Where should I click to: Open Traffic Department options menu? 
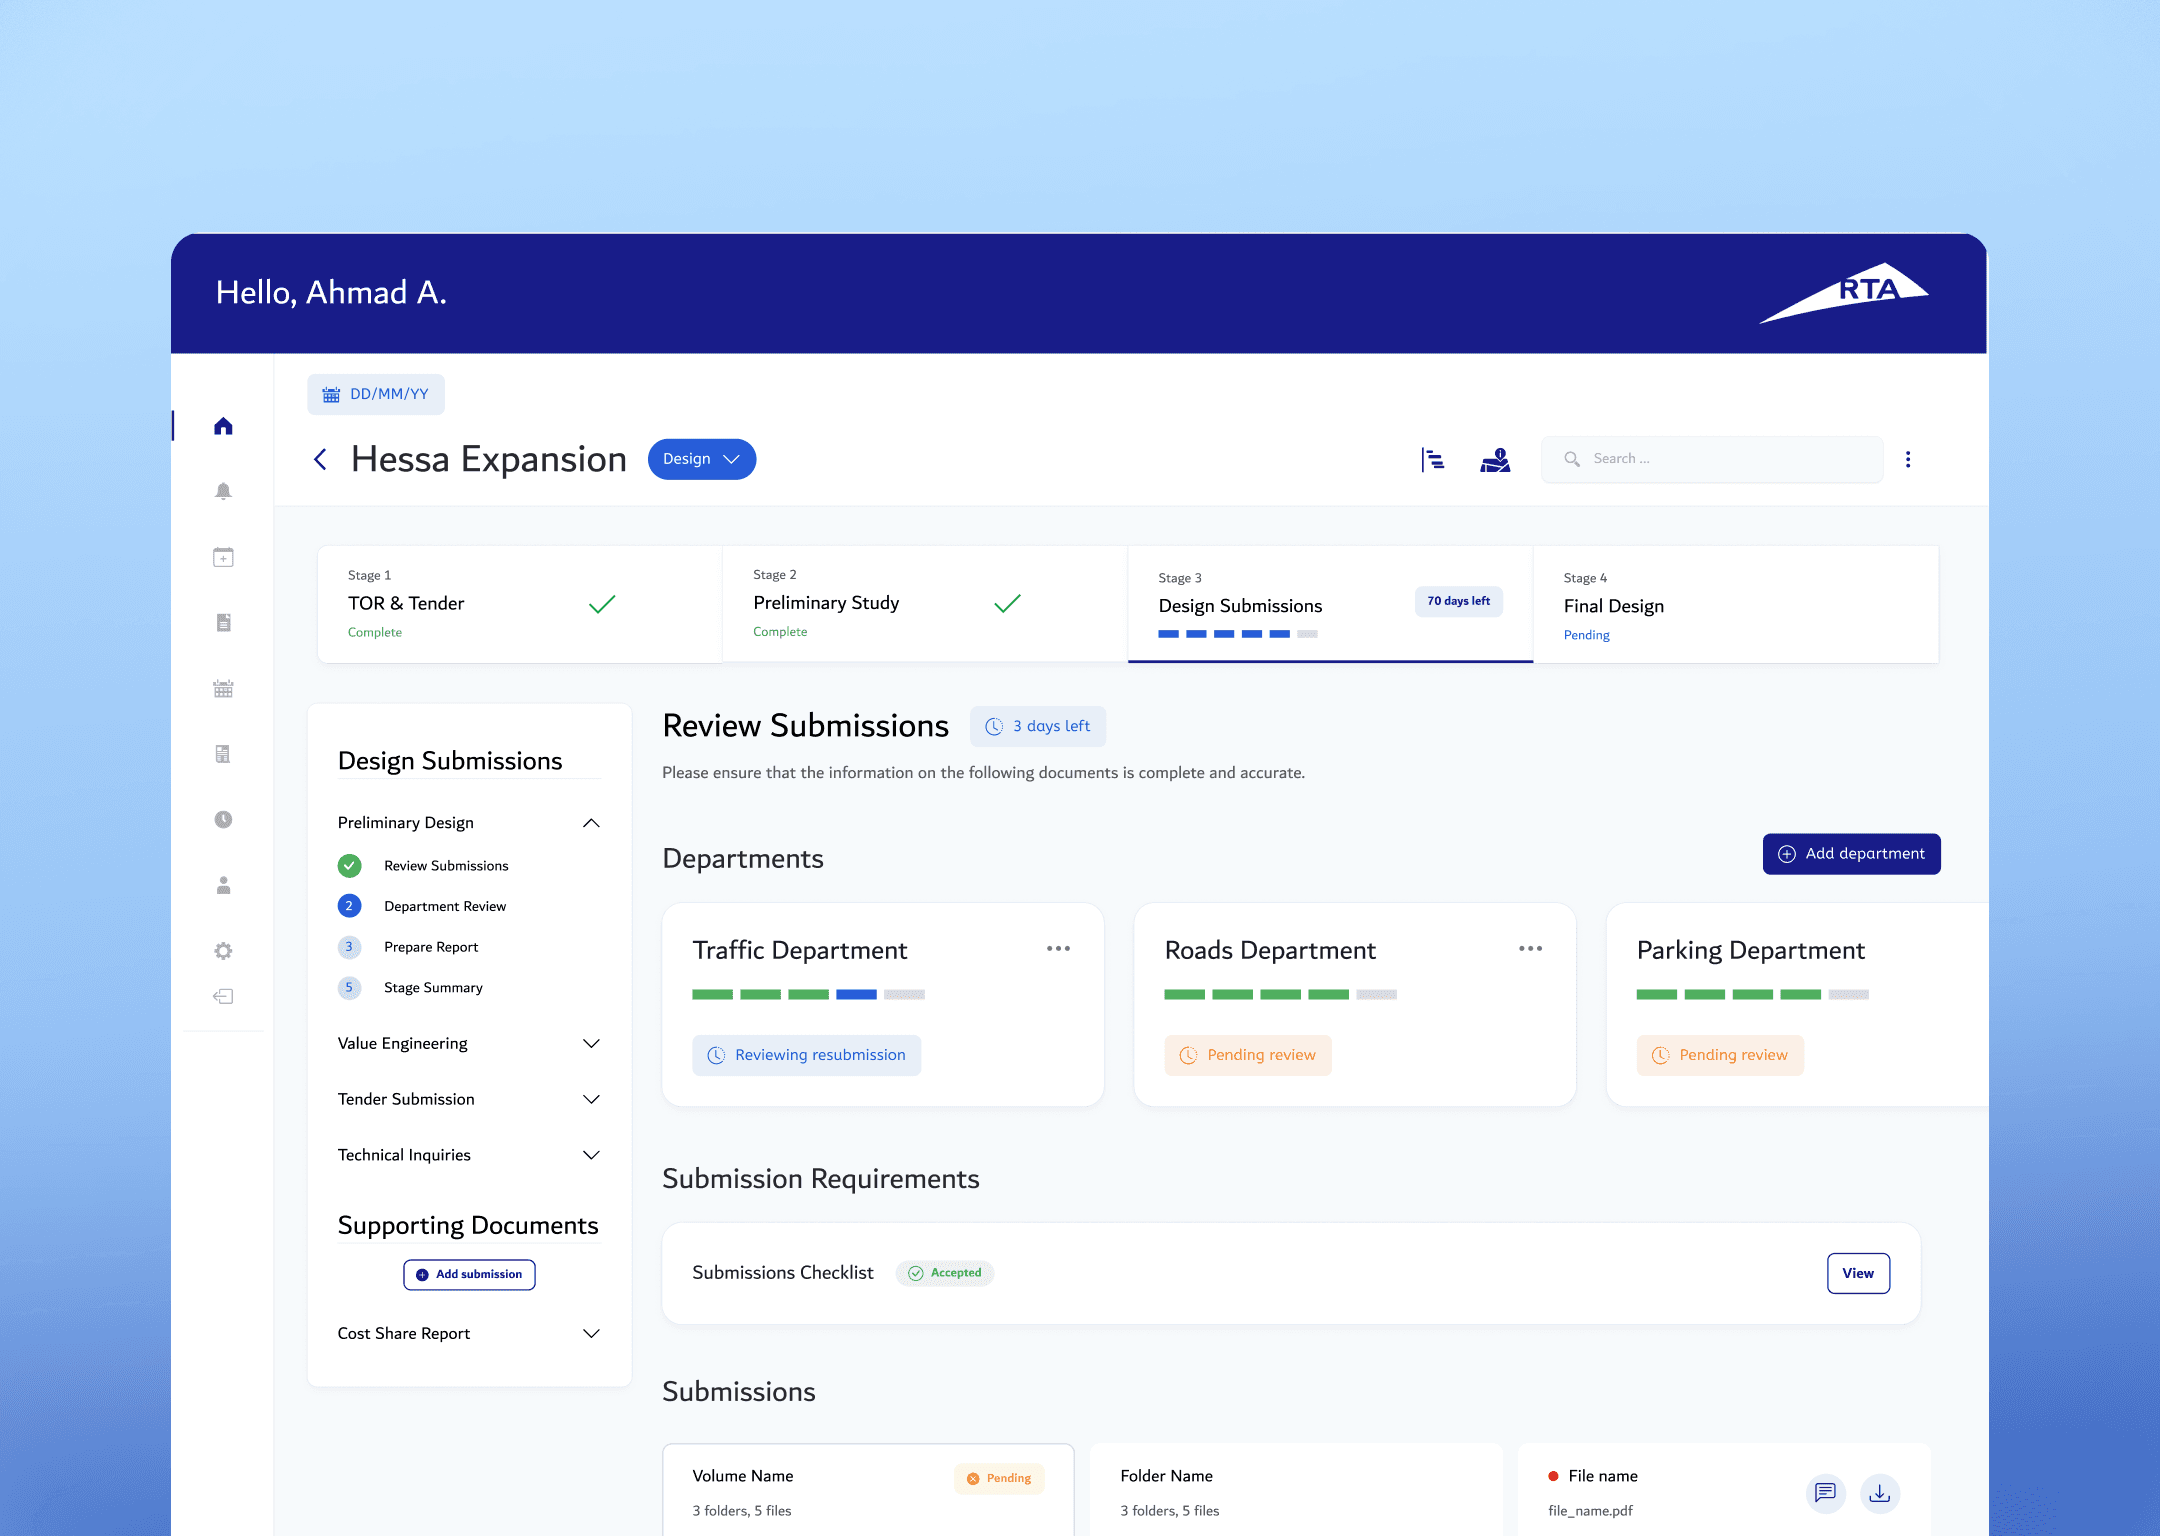[1058, 949]
